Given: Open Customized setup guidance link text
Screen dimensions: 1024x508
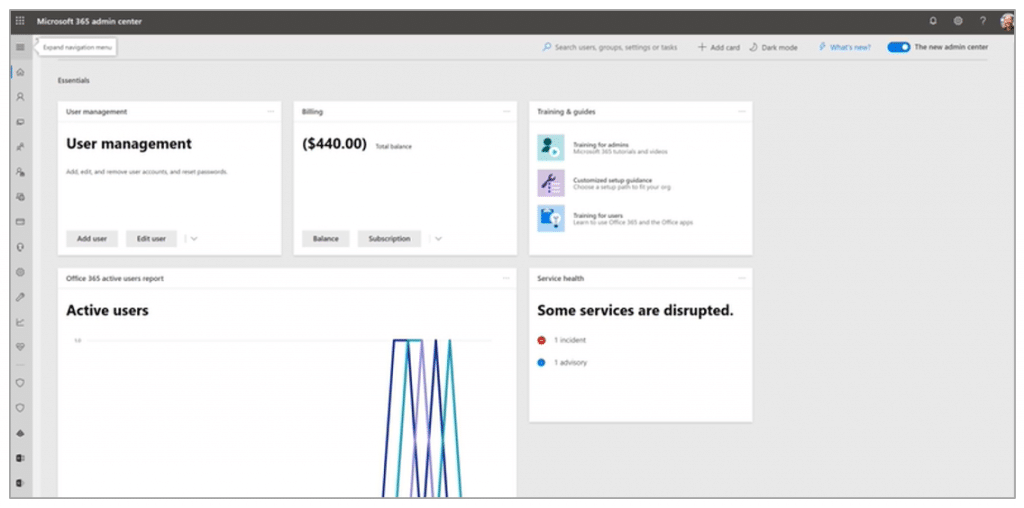Looking at the screenshot, I should [x=613, y=180].
